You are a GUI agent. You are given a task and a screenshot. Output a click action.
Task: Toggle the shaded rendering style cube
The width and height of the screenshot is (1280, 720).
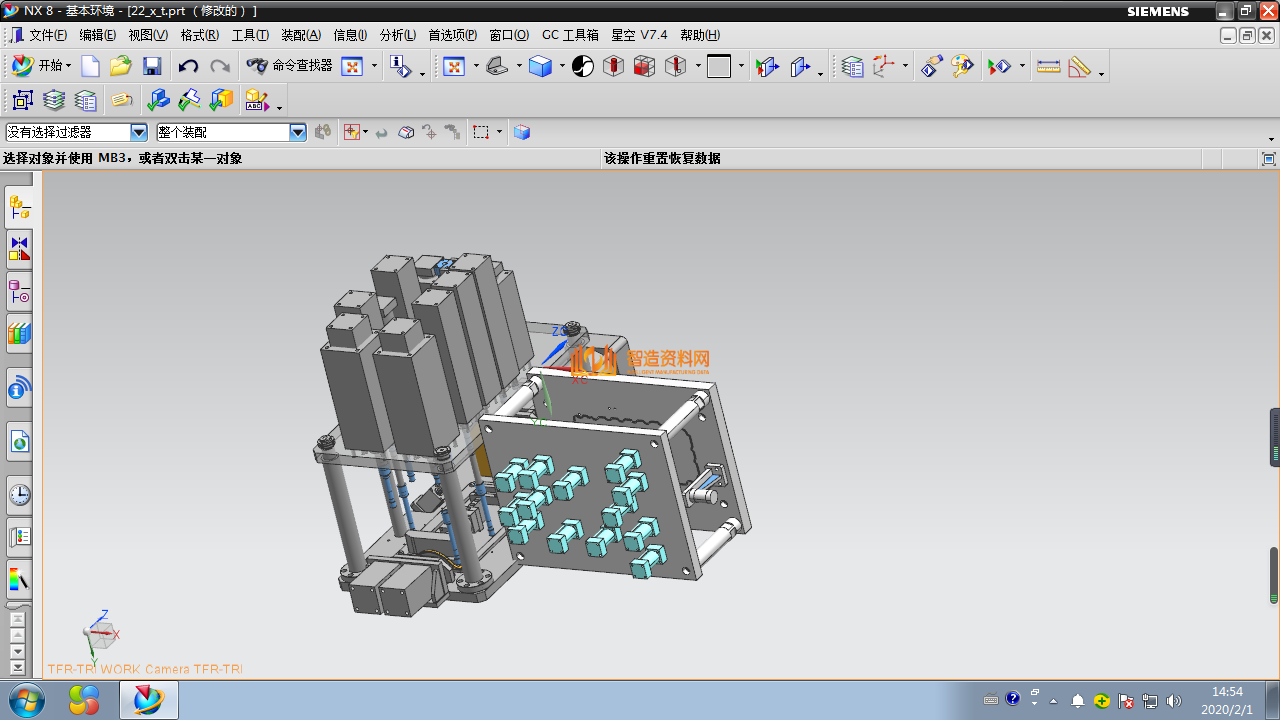tap(540, 67)
